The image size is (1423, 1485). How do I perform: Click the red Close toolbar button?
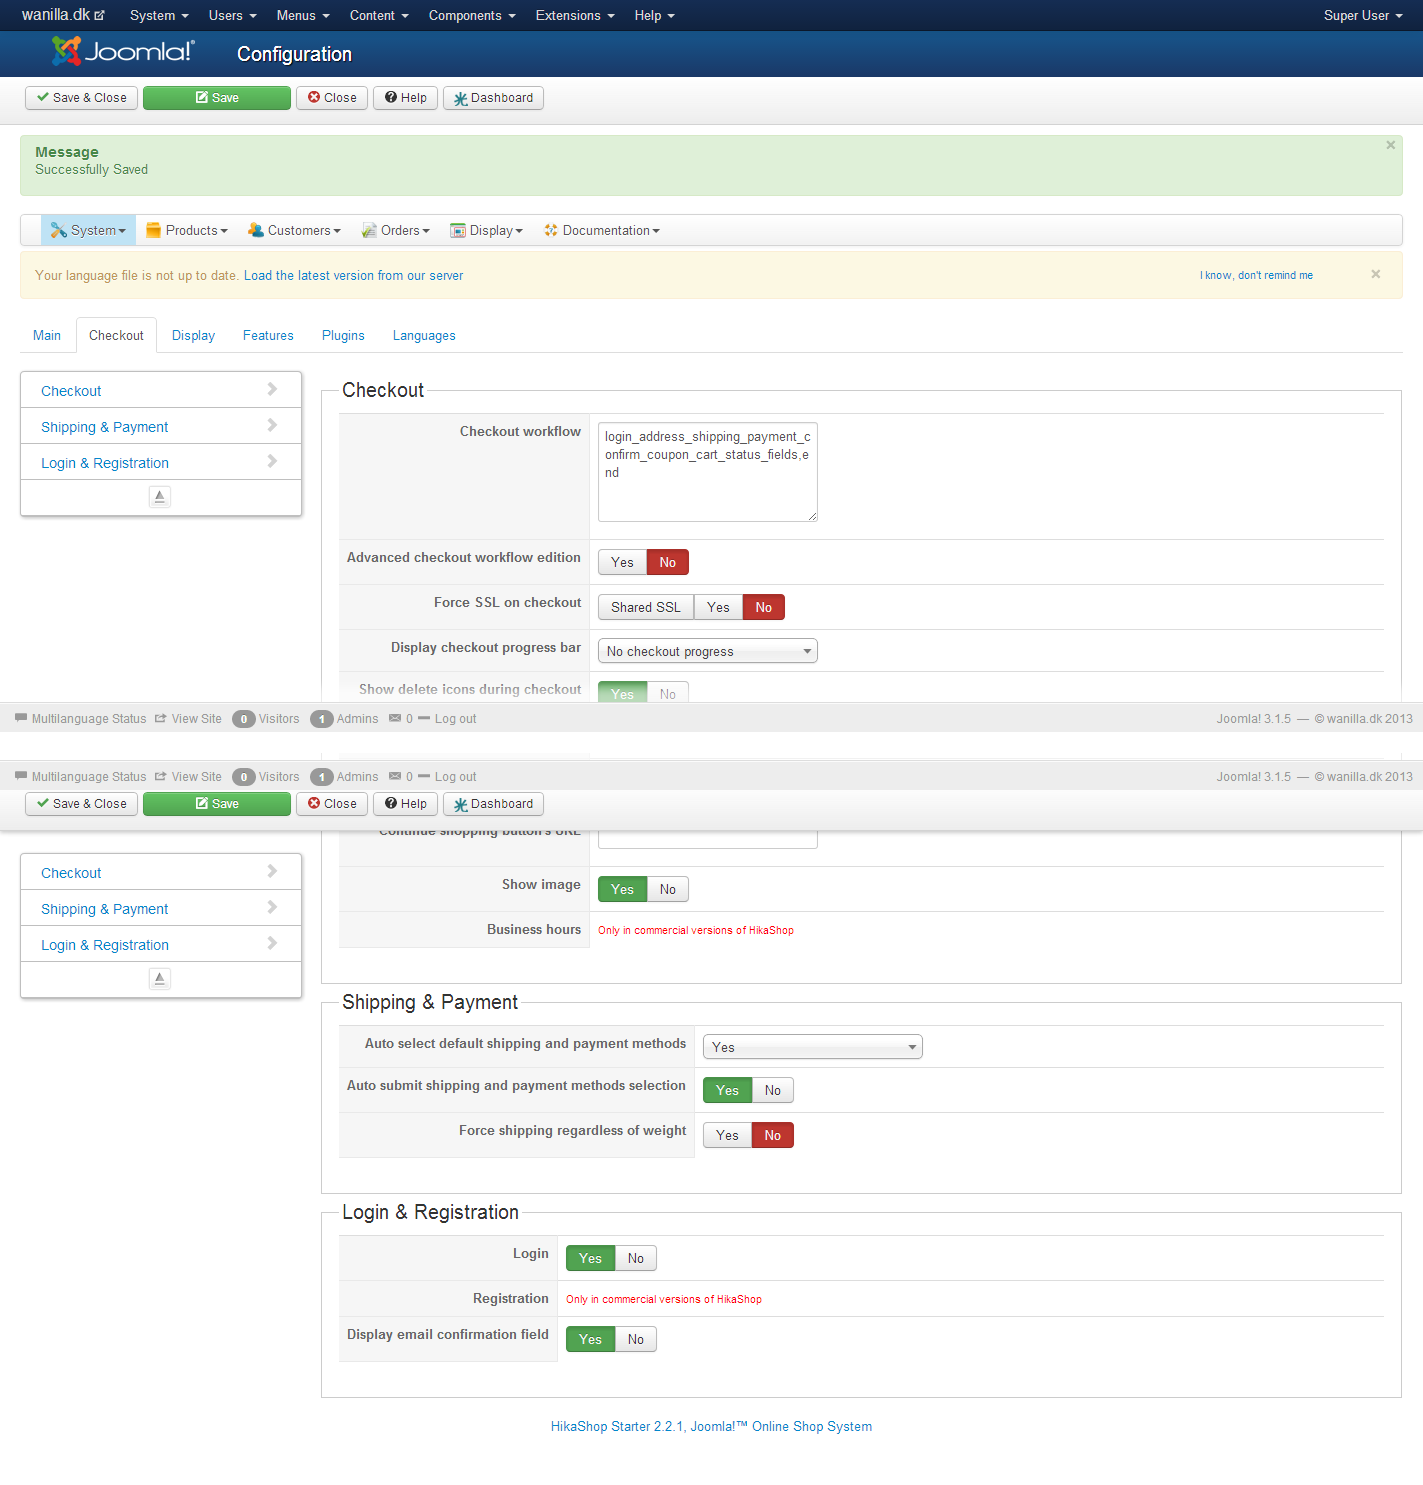(332, 98)
